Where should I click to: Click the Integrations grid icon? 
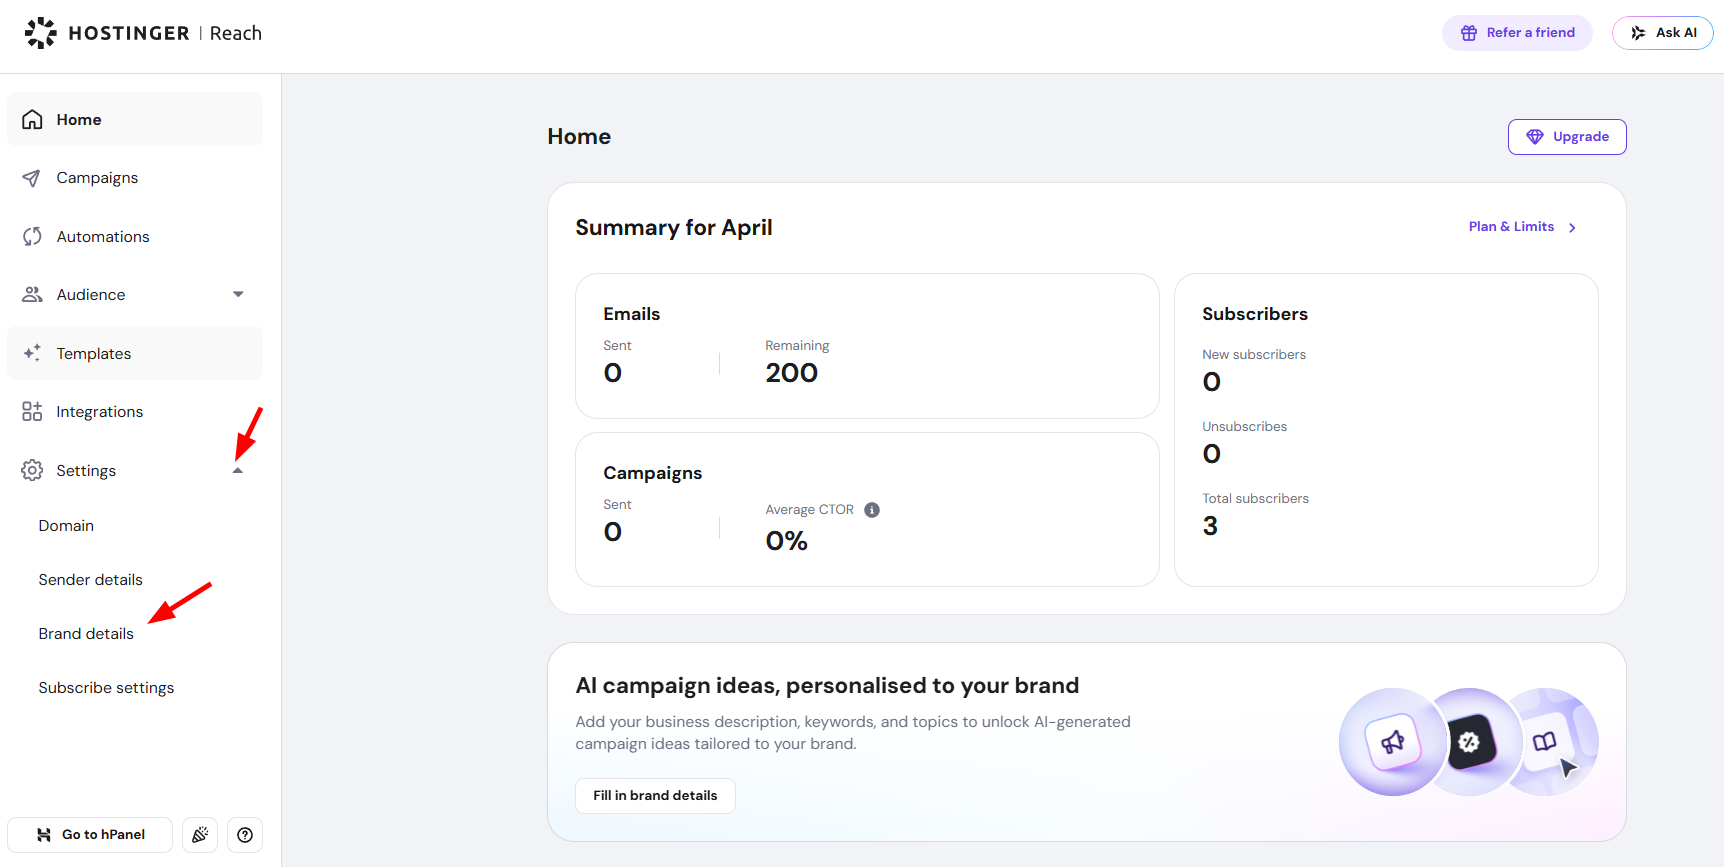pos(32,412)
